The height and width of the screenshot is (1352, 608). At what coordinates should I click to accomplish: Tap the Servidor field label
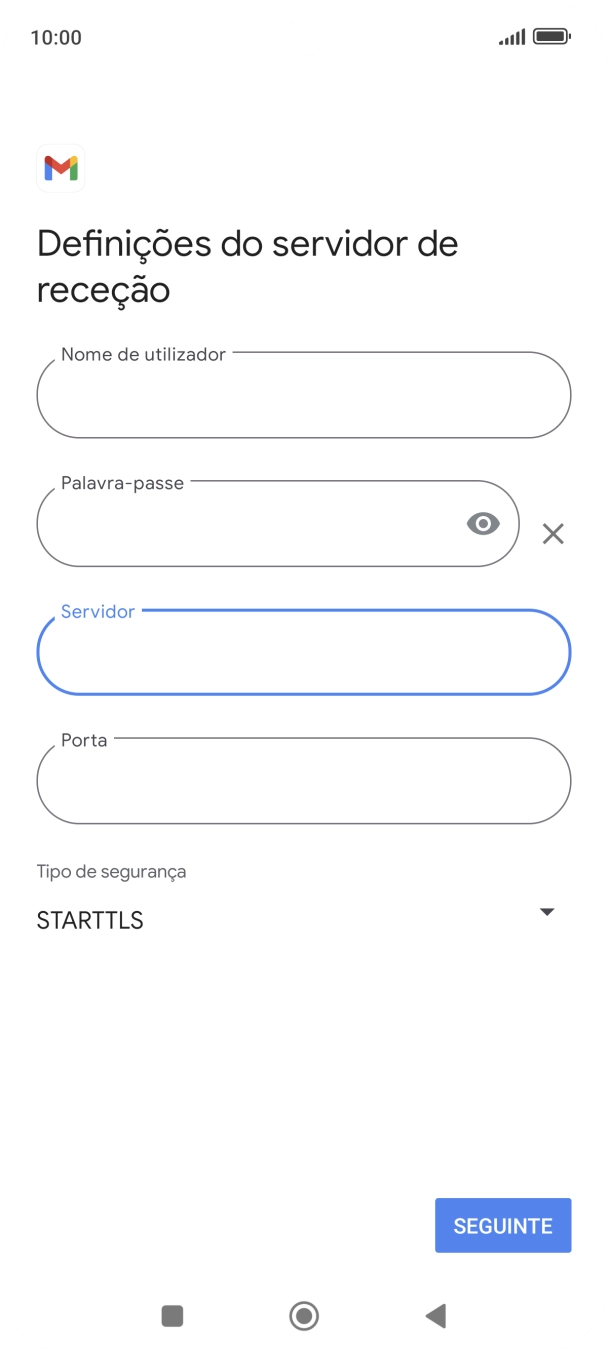(98, 612)
